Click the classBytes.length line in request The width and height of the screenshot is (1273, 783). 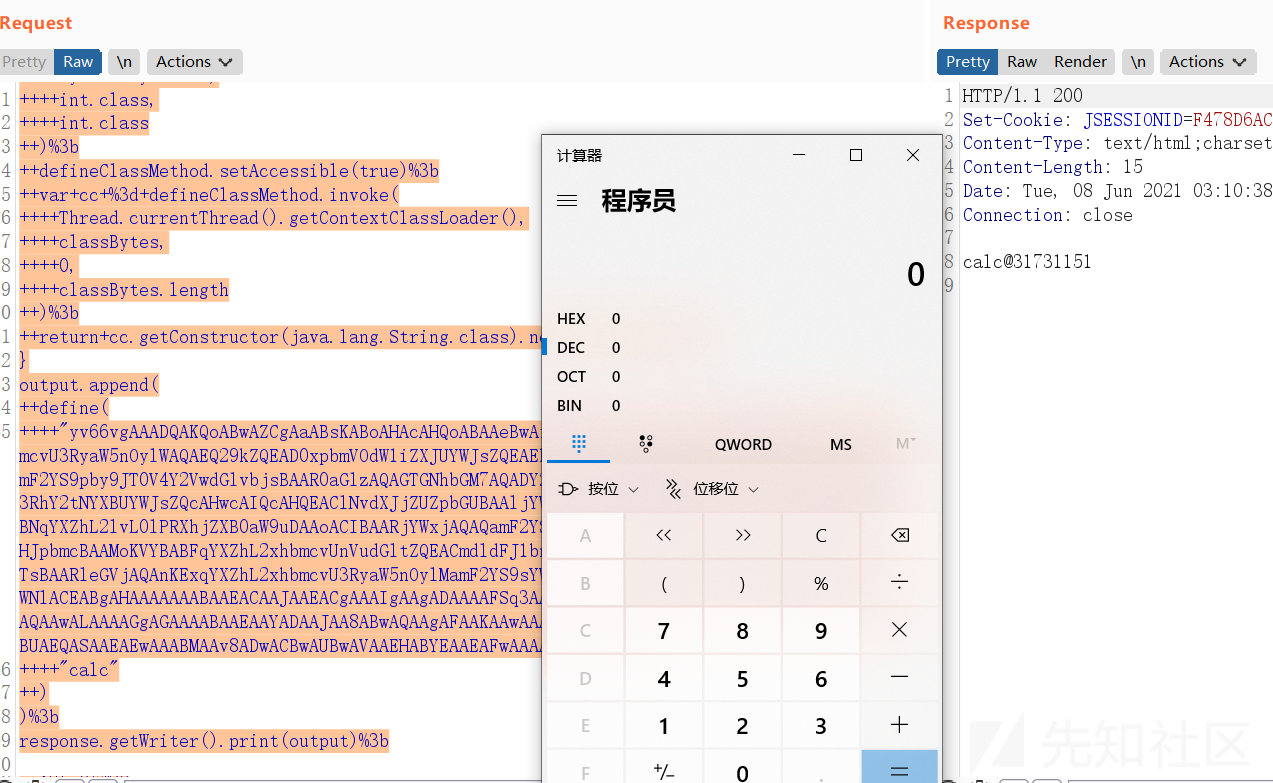pyautogui.click(x=124, y=289)
